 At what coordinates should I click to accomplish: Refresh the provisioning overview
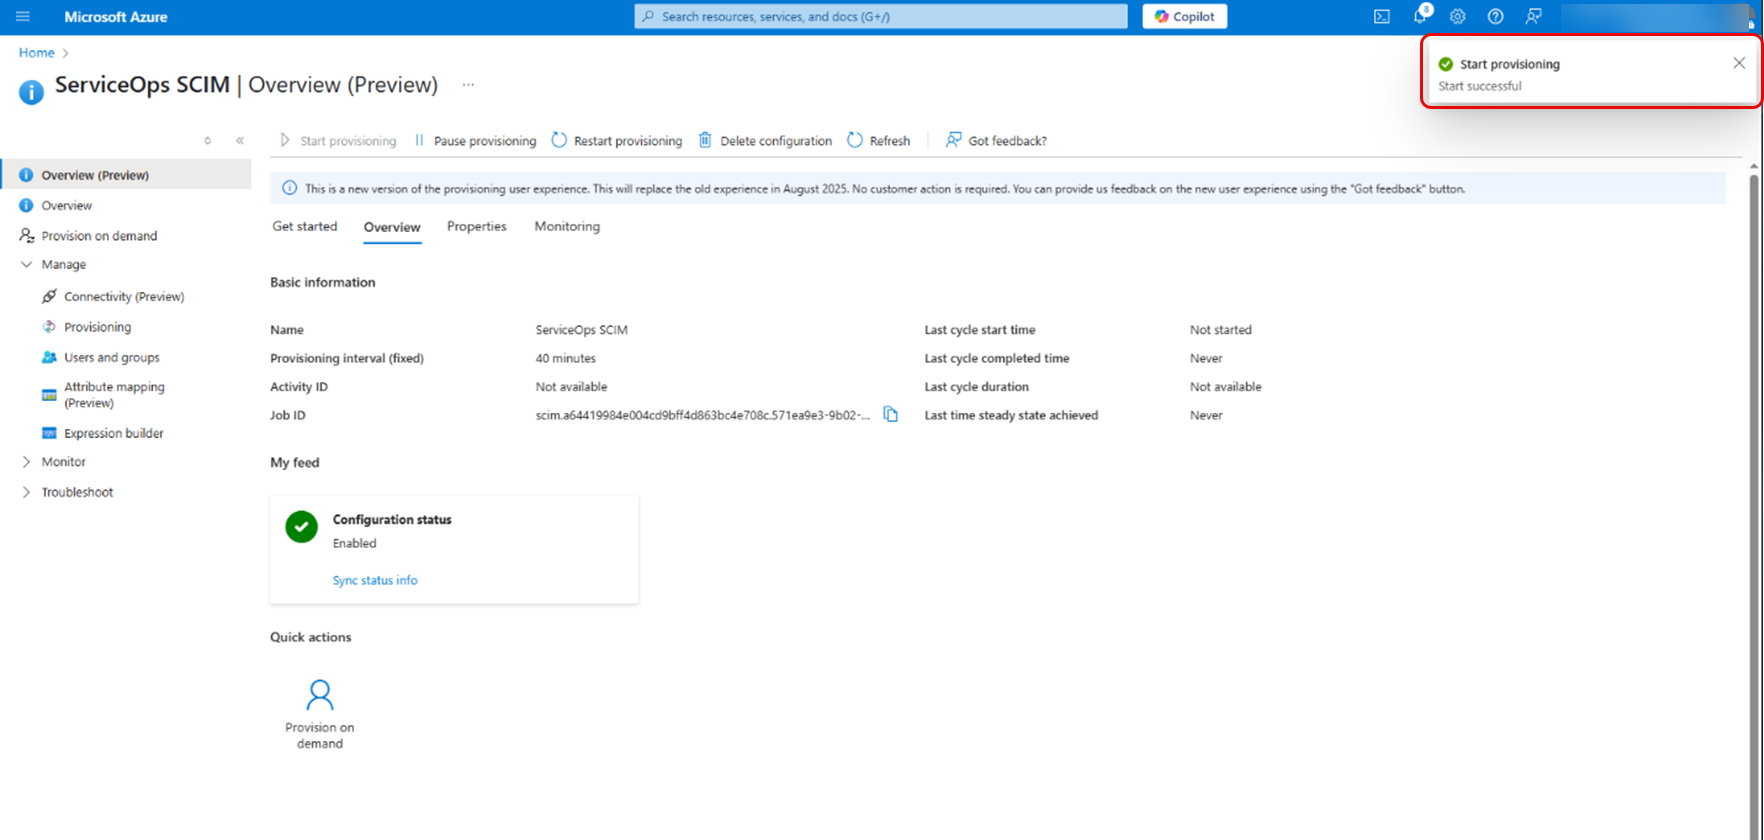point(879,141)
